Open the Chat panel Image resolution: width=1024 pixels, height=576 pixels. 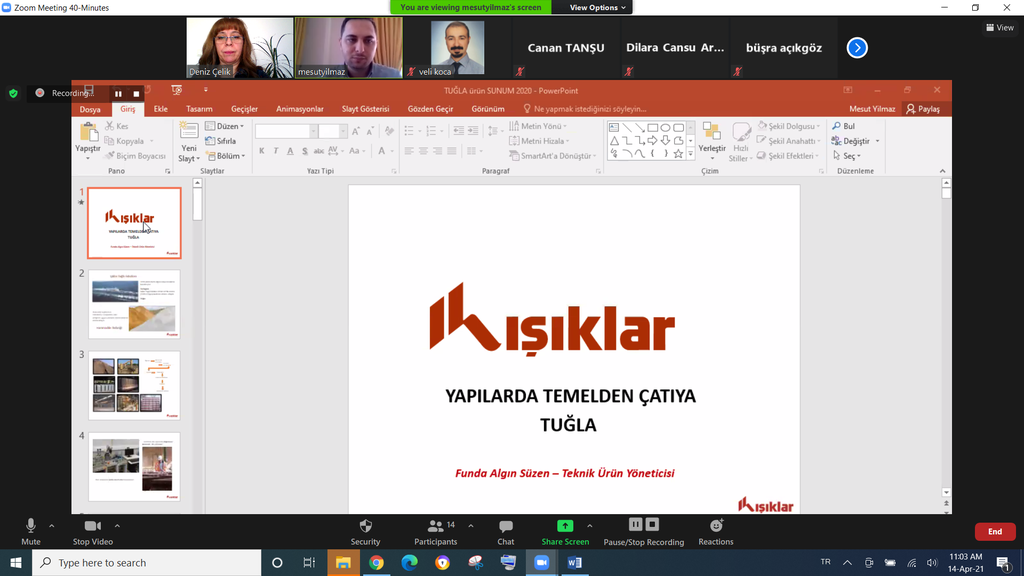pos(505,532)
